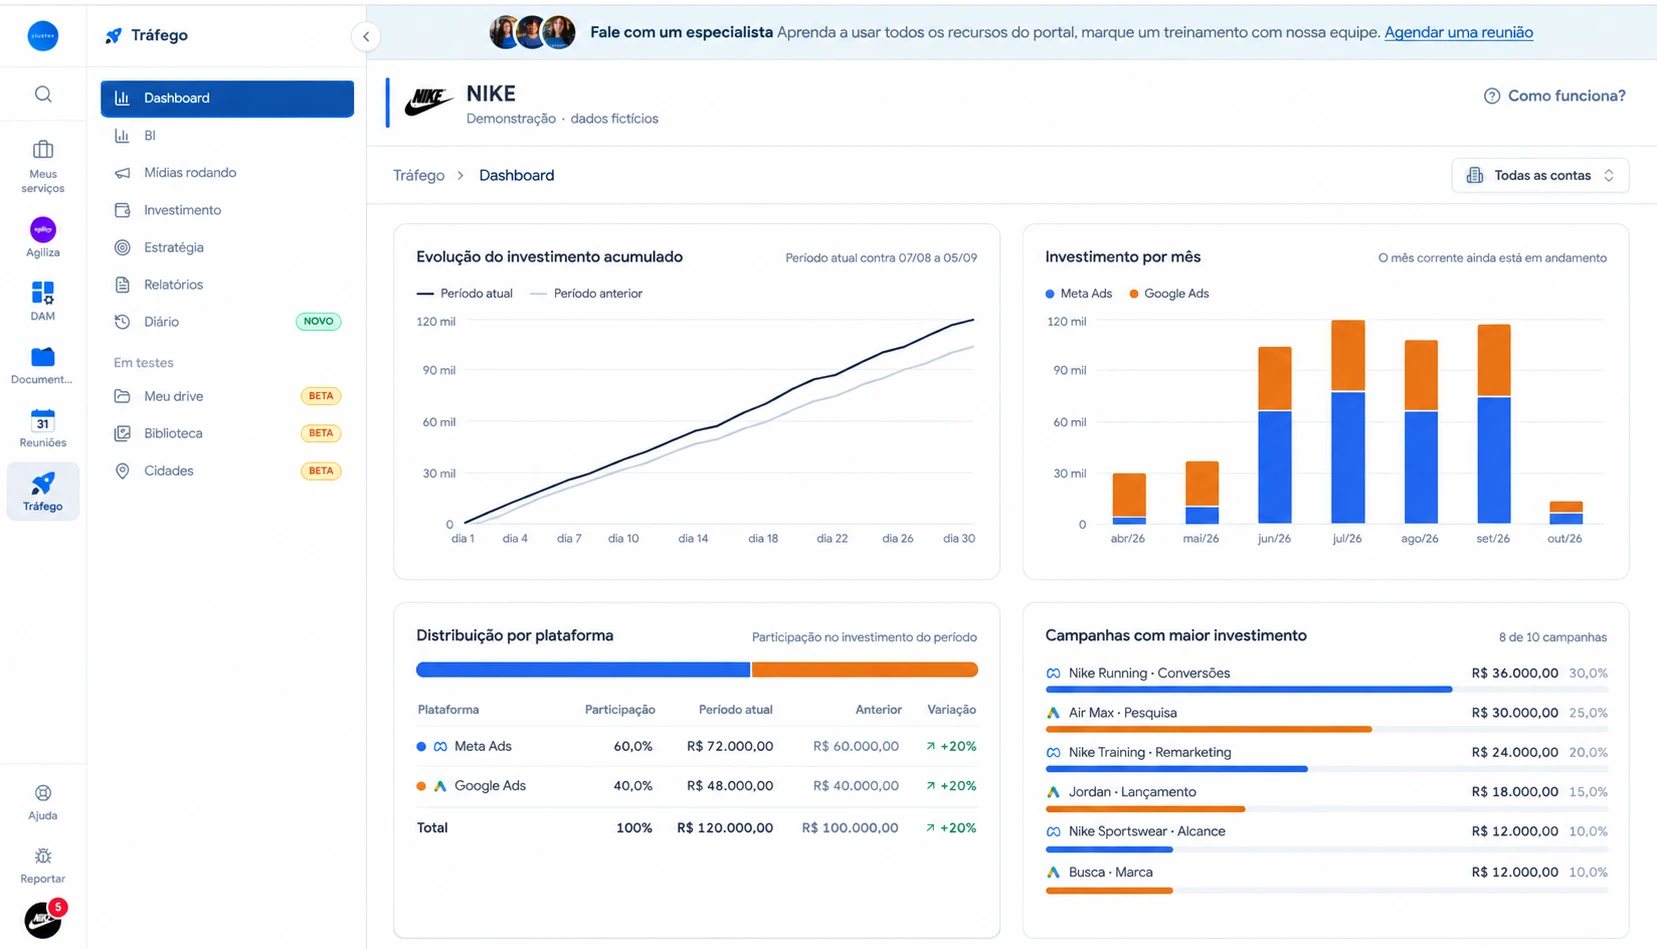1657x949 pixels.
Task: Click the Meta Ads row in platform table
Action: coord(696,746)
